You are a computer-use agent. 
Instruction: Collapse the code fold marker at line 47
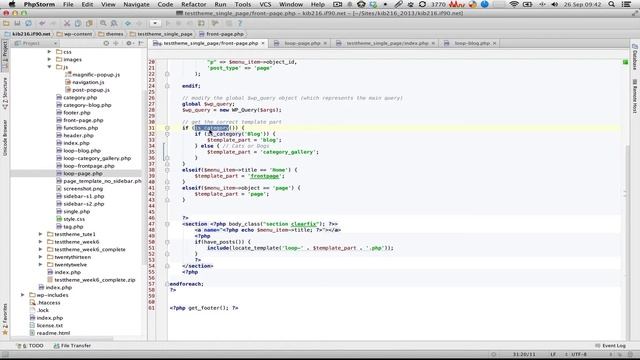(167, 224)
